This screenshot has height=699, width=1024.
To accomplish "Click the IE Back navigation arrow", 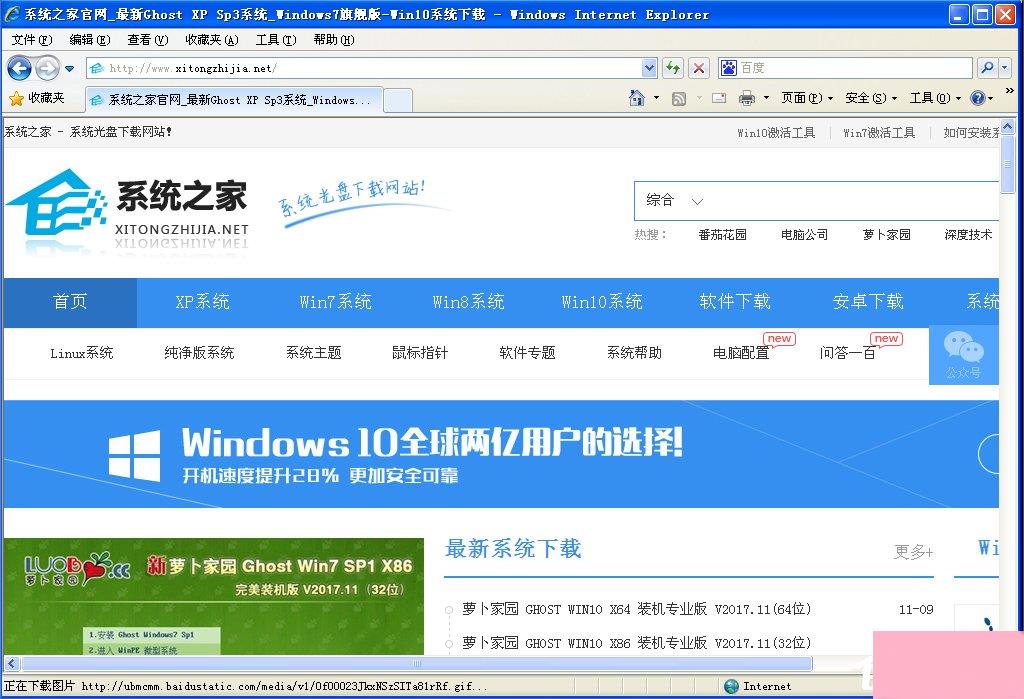I will pos(19,68).
